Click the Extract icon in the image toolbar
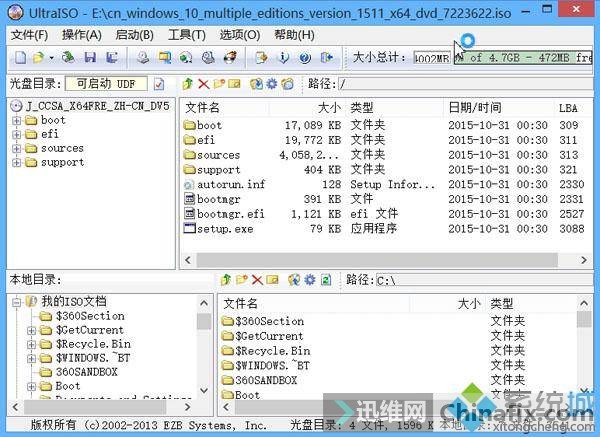The width and height of the screenshot is (600, 437). (x=256, y=83)
